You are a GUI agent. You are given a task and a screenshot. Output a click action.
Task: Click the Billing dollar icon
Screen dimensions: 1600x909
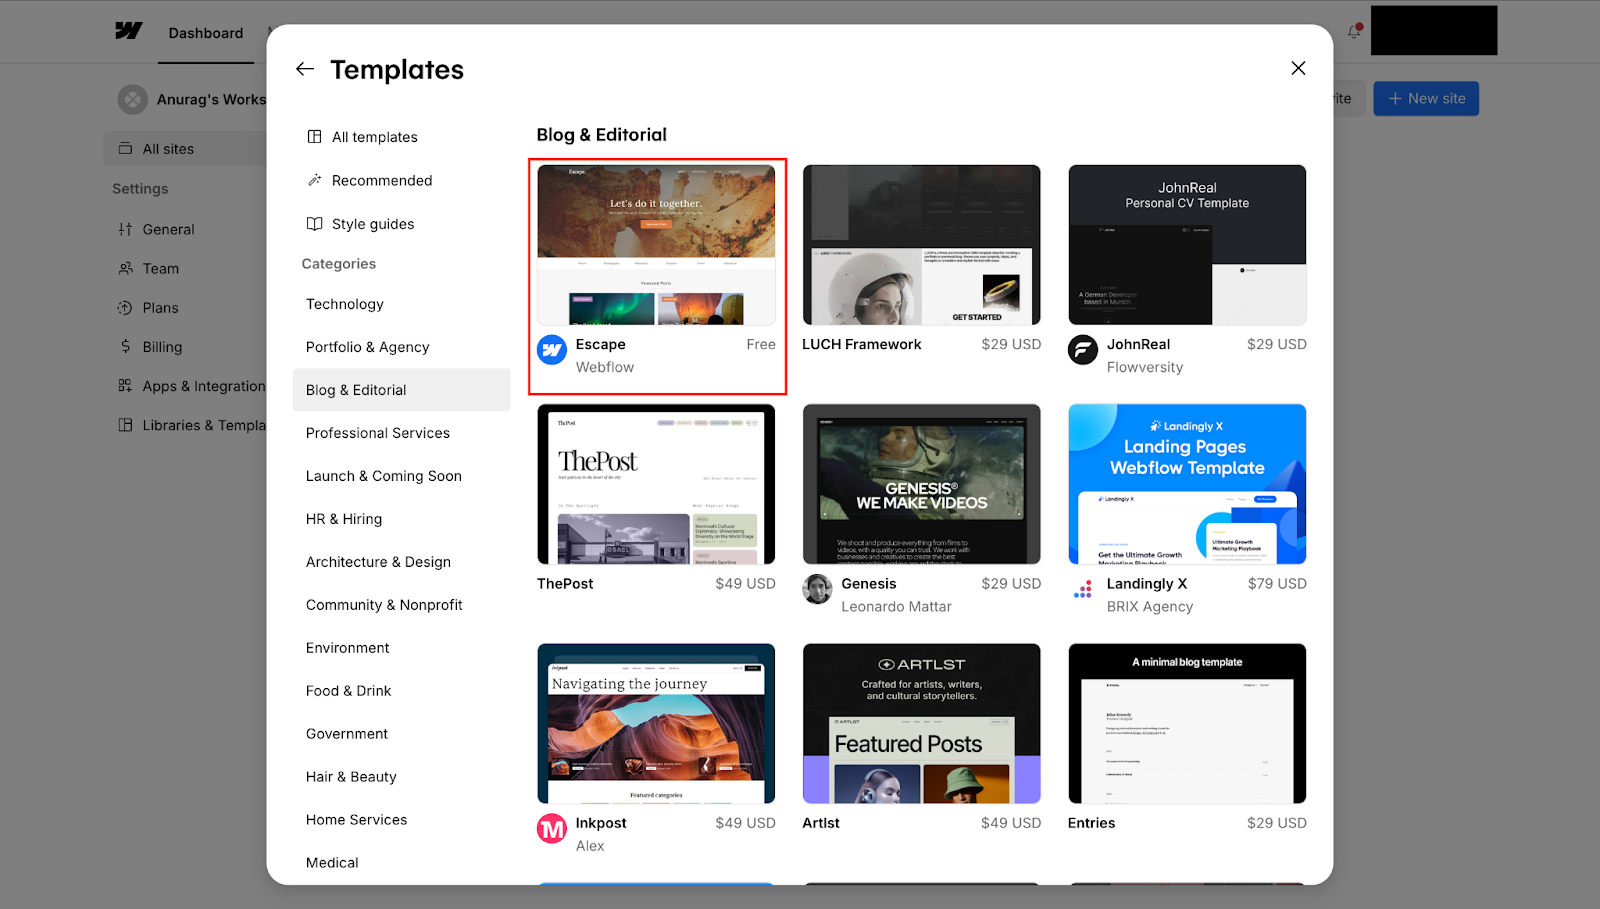pos(125,347)
